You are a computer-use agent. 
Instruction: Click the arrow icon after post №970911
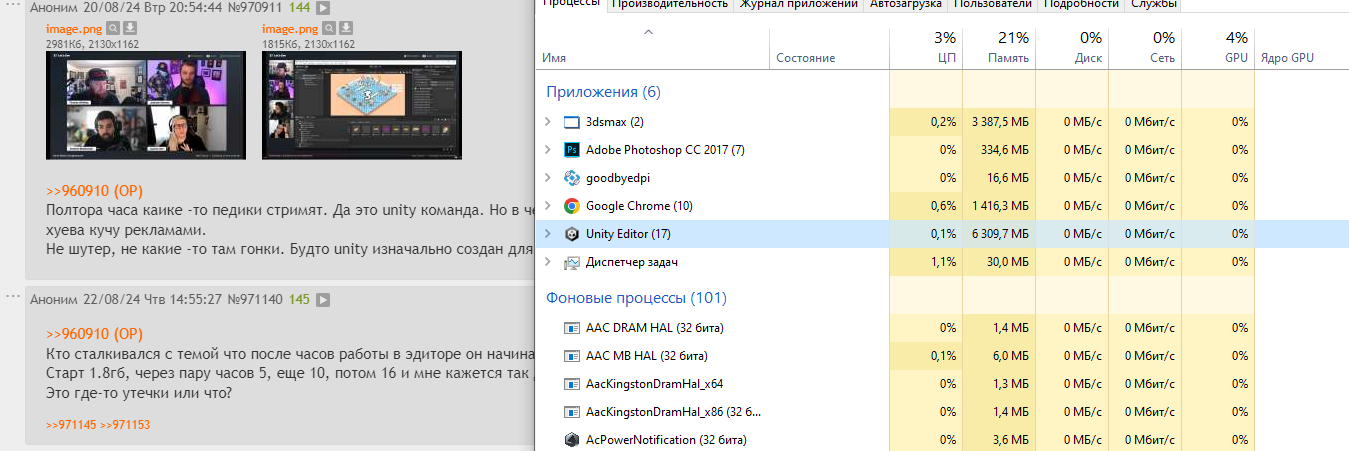click(x=323, y=7)
